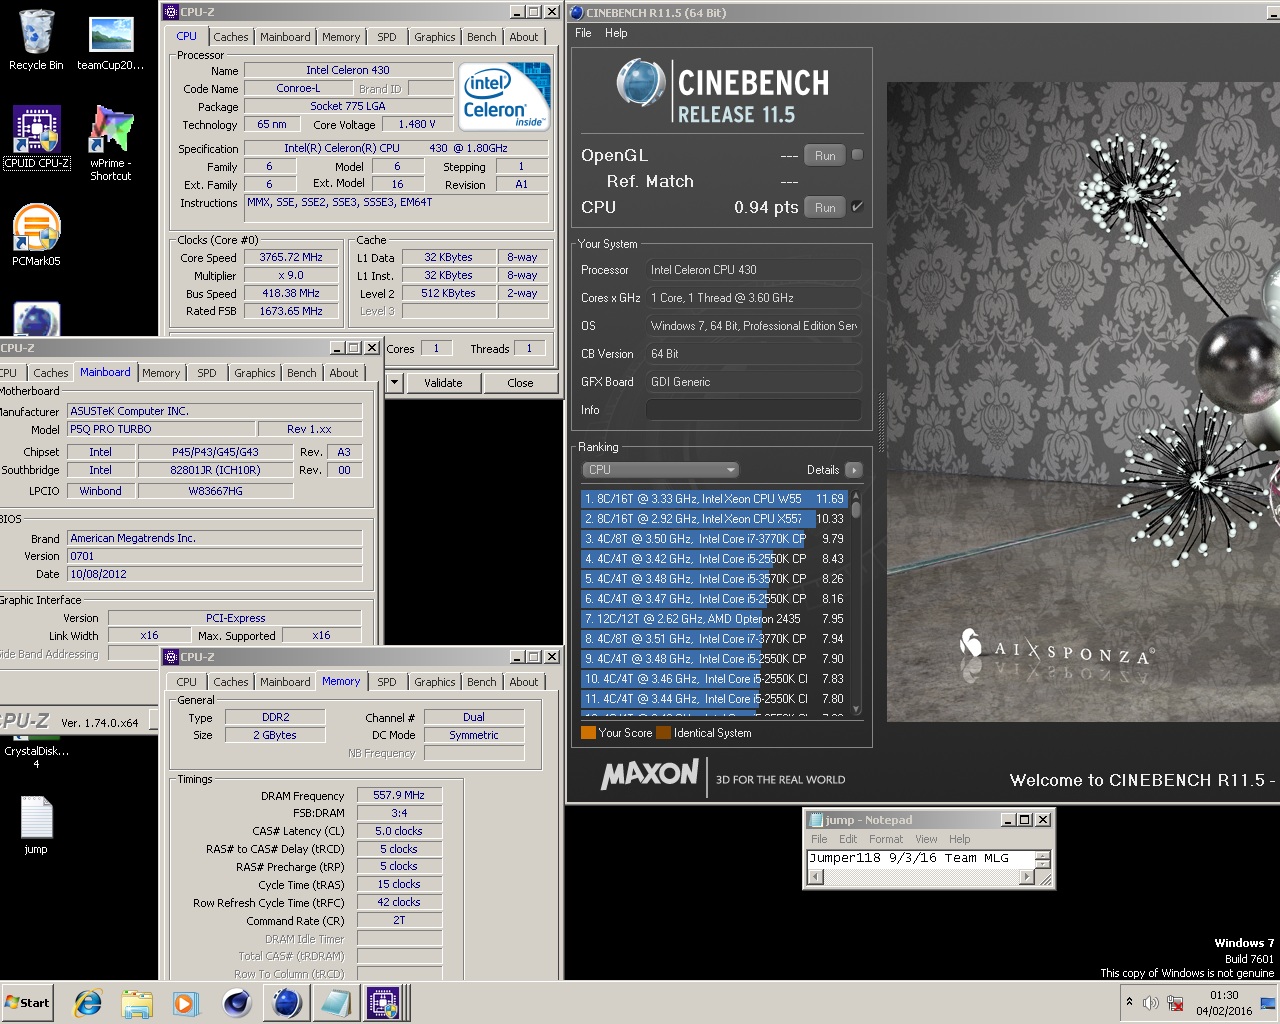Open the CPU ranking dropdown in Cinebench
The width and height of the screenshot is (1280, 1024).
[x=660, y=470]
